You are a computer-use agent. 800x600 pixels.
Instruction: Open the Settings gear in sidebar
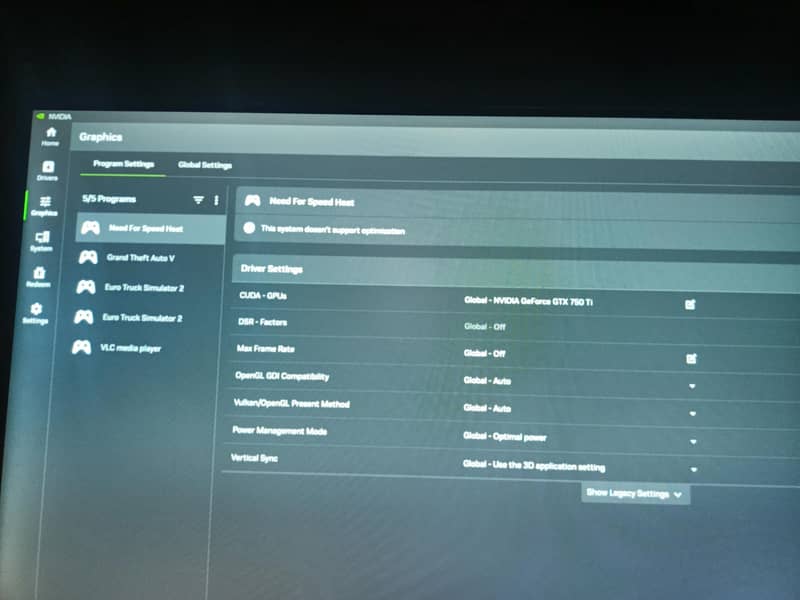click(x=35, y=313)
